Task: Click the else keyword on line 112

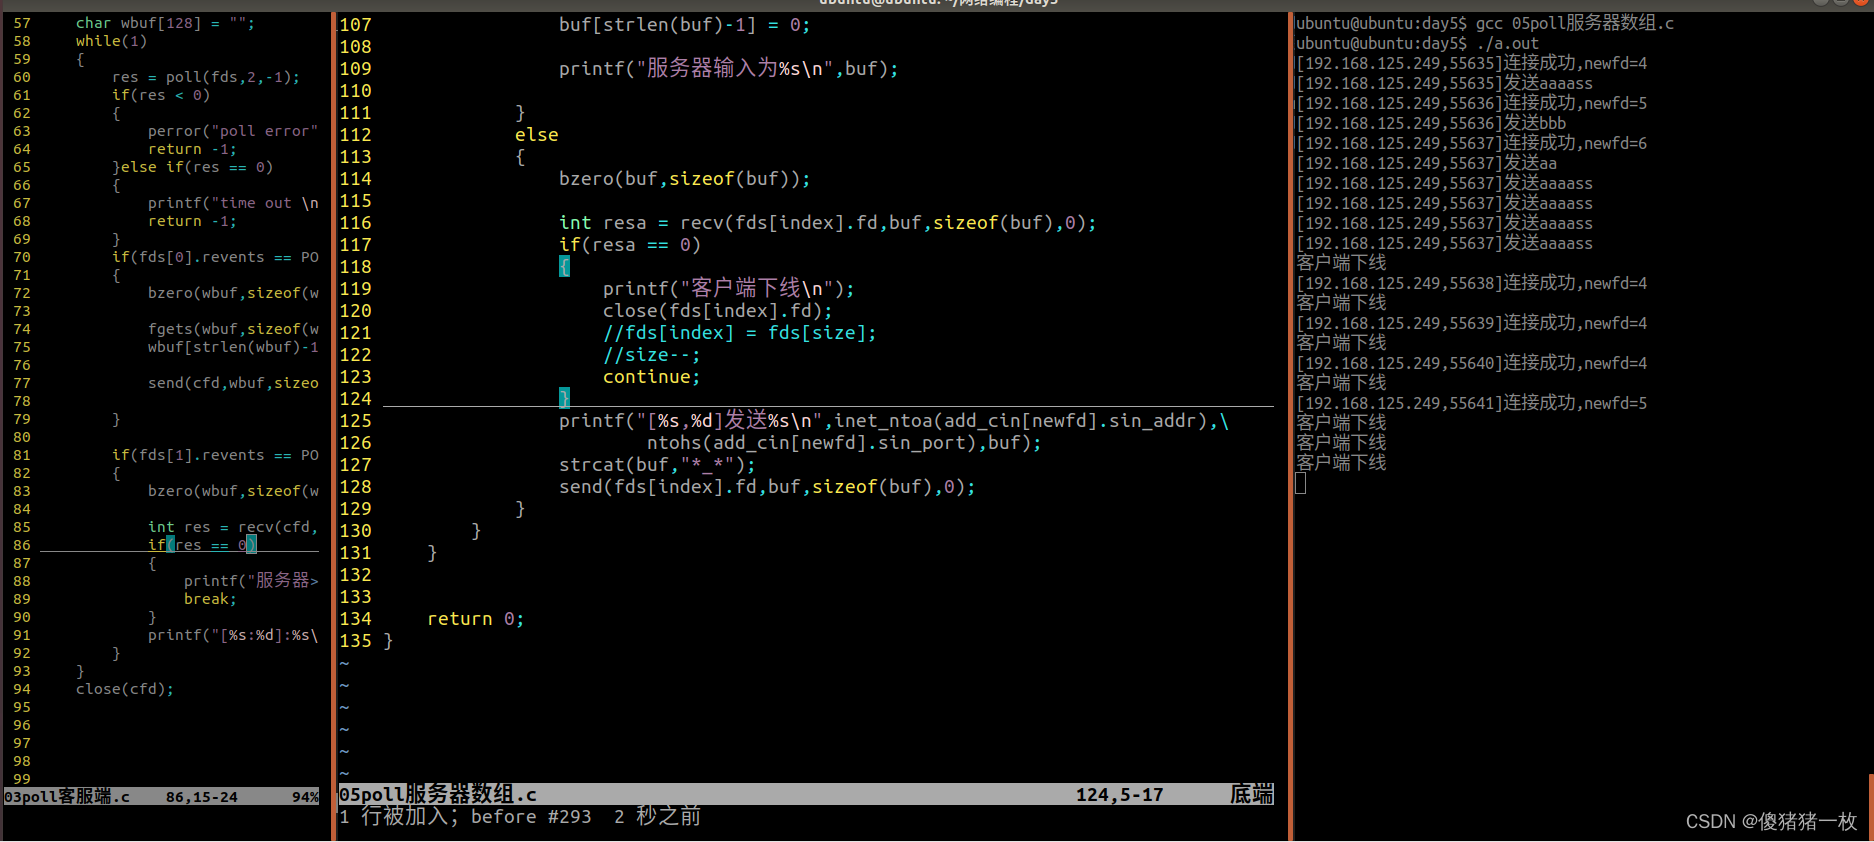Action: coord(537,135)
